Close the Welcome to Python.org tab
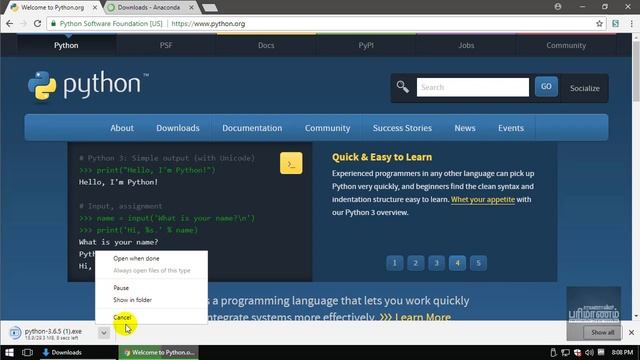Image resolution: width=640 pixels, height=360 pixels. click(x=95, y=7)
